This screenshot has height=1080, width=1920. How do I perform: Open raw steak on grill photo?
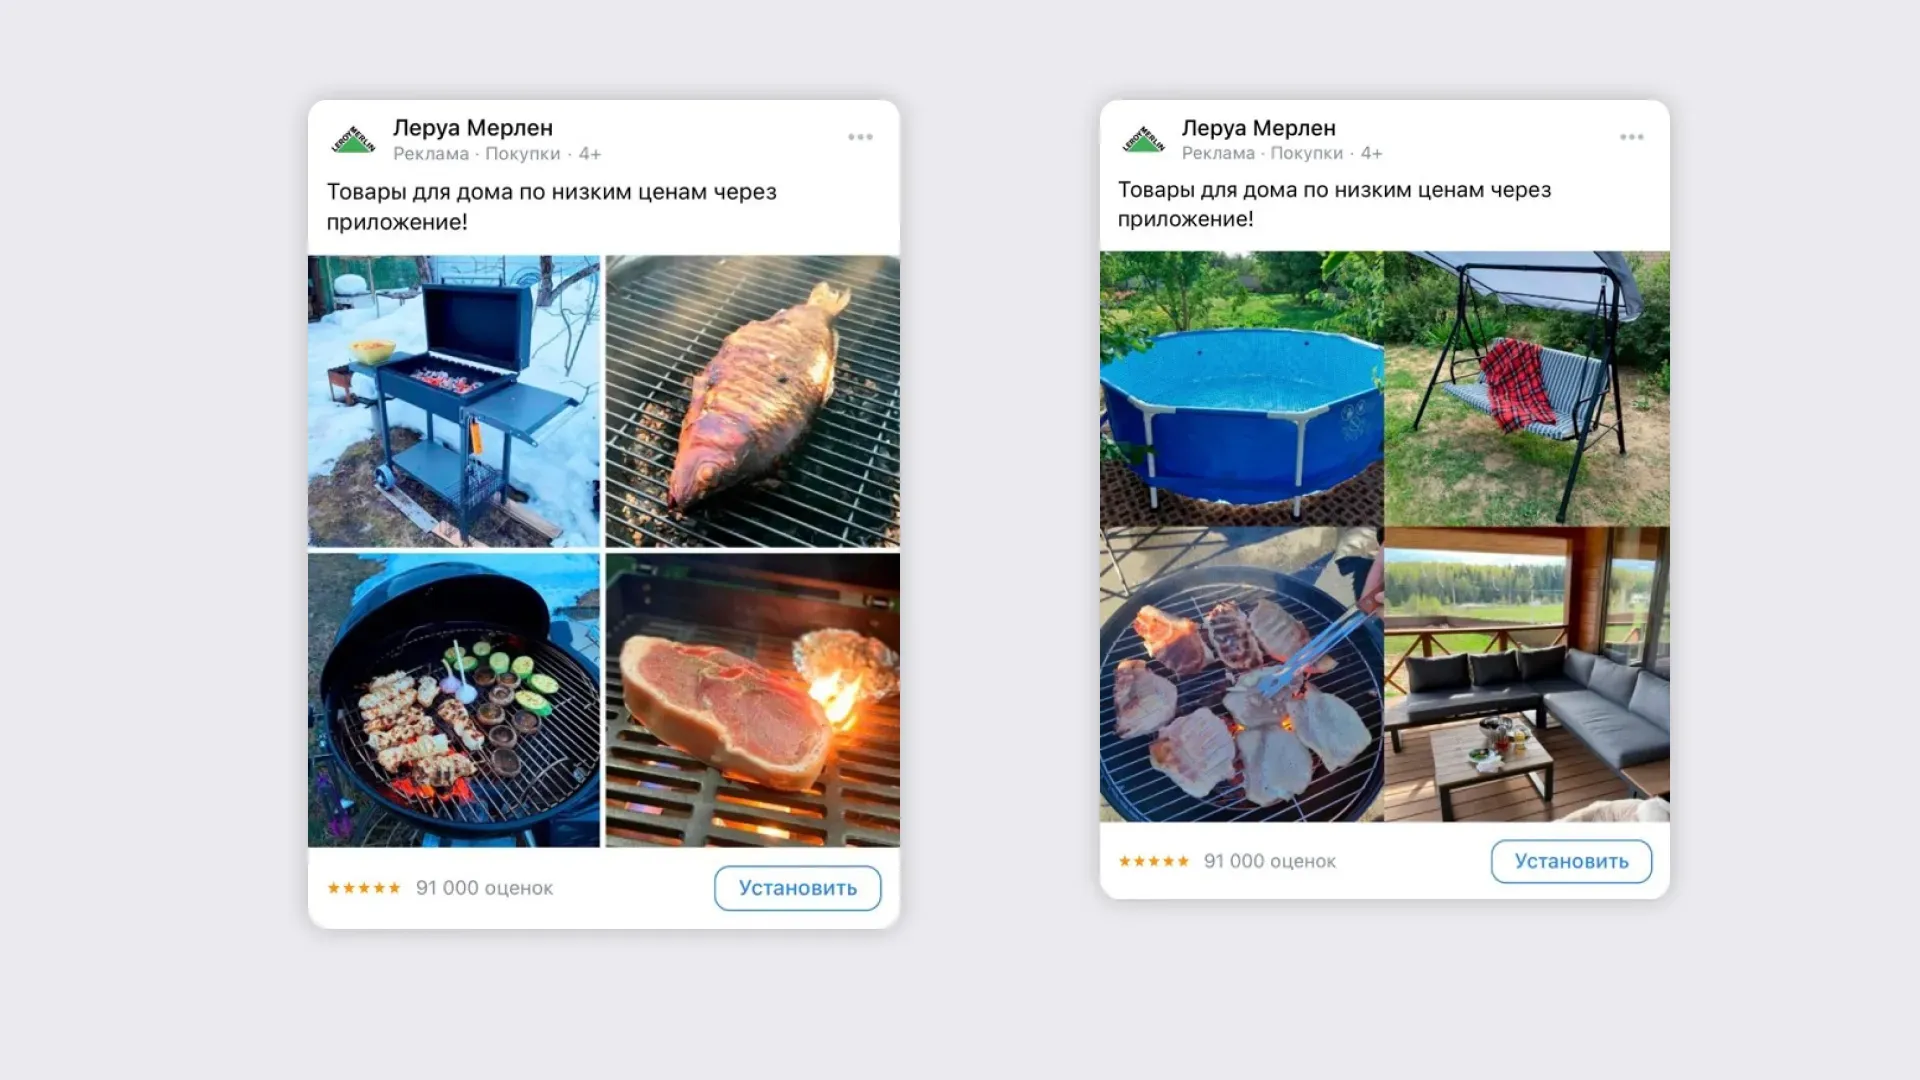pos(753,700)
